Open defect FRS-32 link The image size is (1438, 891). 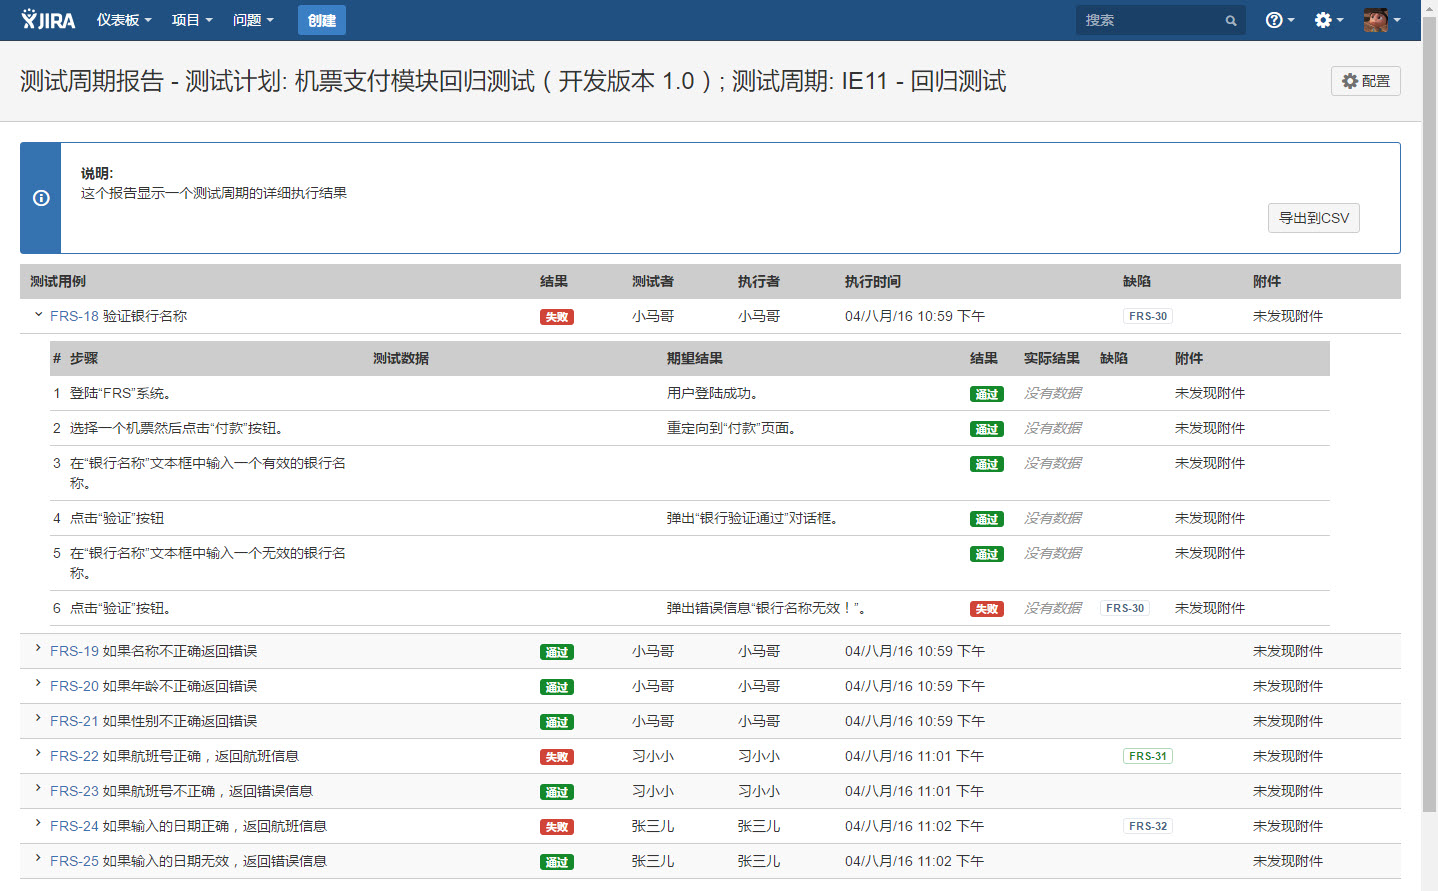1148,826
